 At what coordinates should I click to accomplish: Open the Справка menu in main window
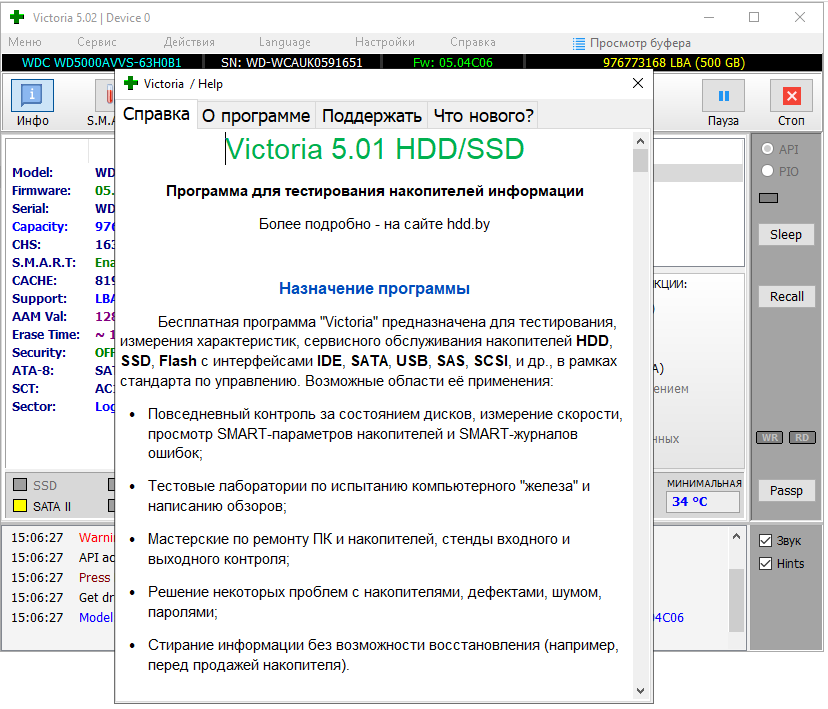coord(473,42)
